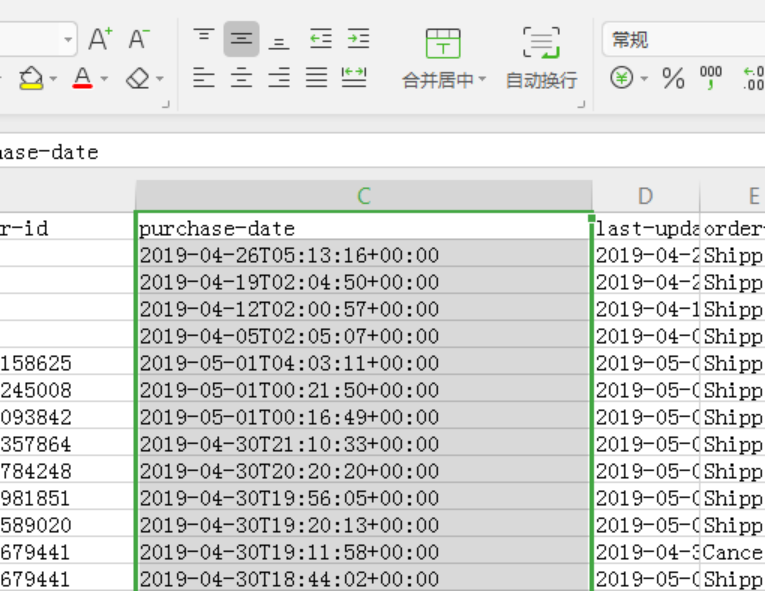Click formula bar showing purchase-date

pos(382,152)
